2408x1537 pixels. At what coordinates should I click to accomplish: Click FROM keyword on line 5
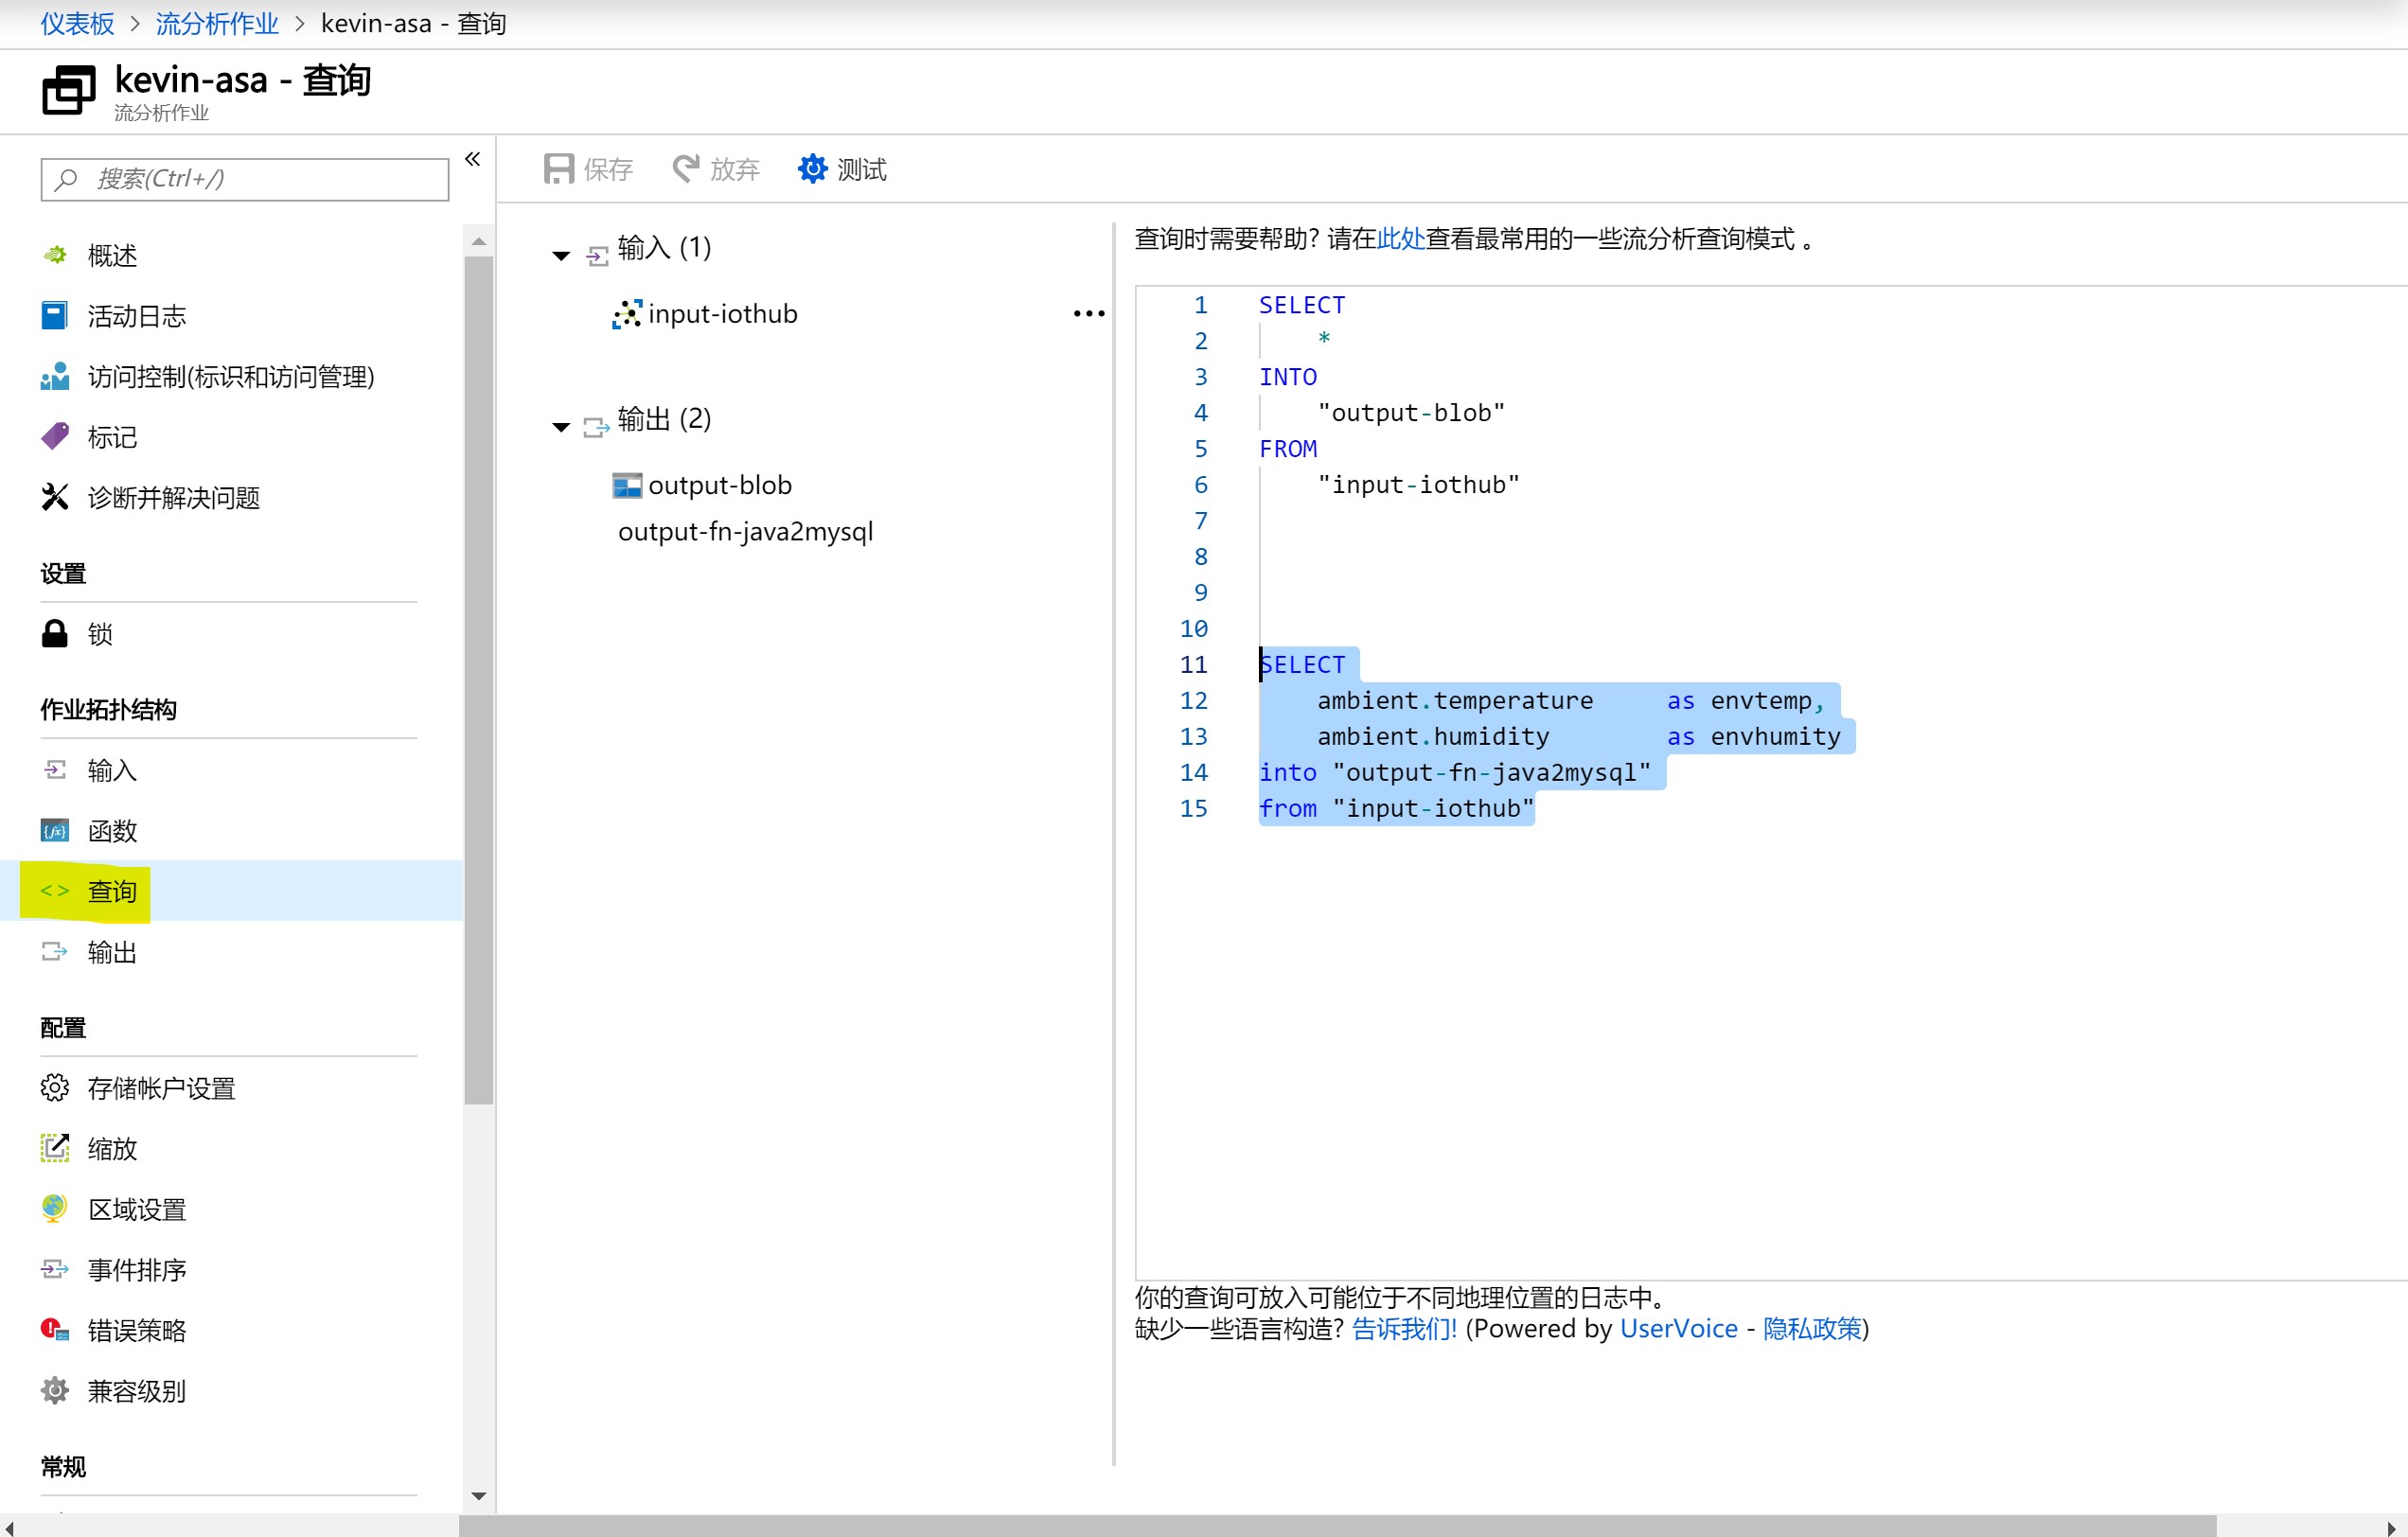[x=1288, y=449]
